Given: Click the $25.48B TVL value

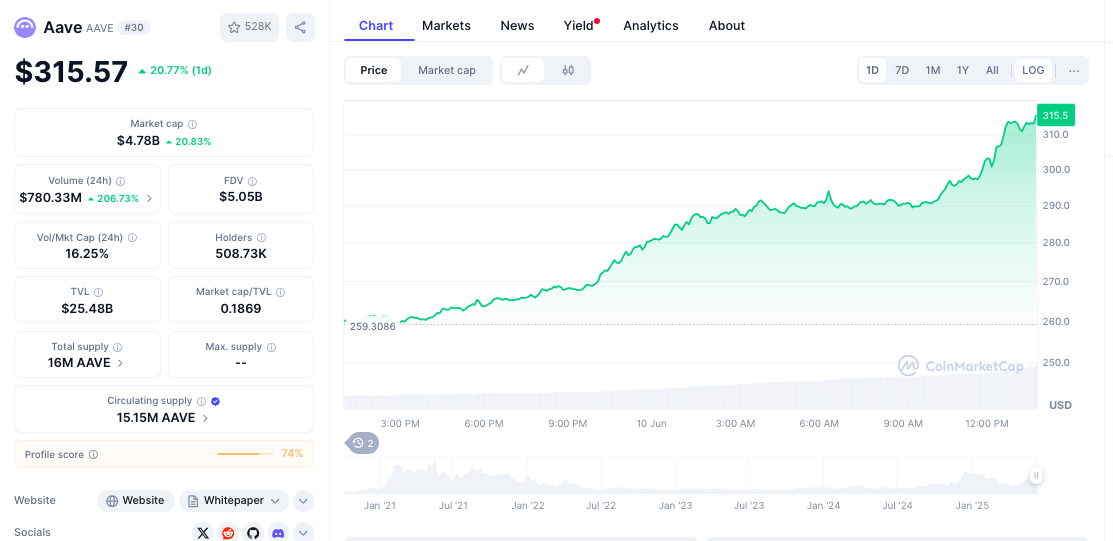Looking at the screenshot, I should pyautogui.click(x=87, y=309).
